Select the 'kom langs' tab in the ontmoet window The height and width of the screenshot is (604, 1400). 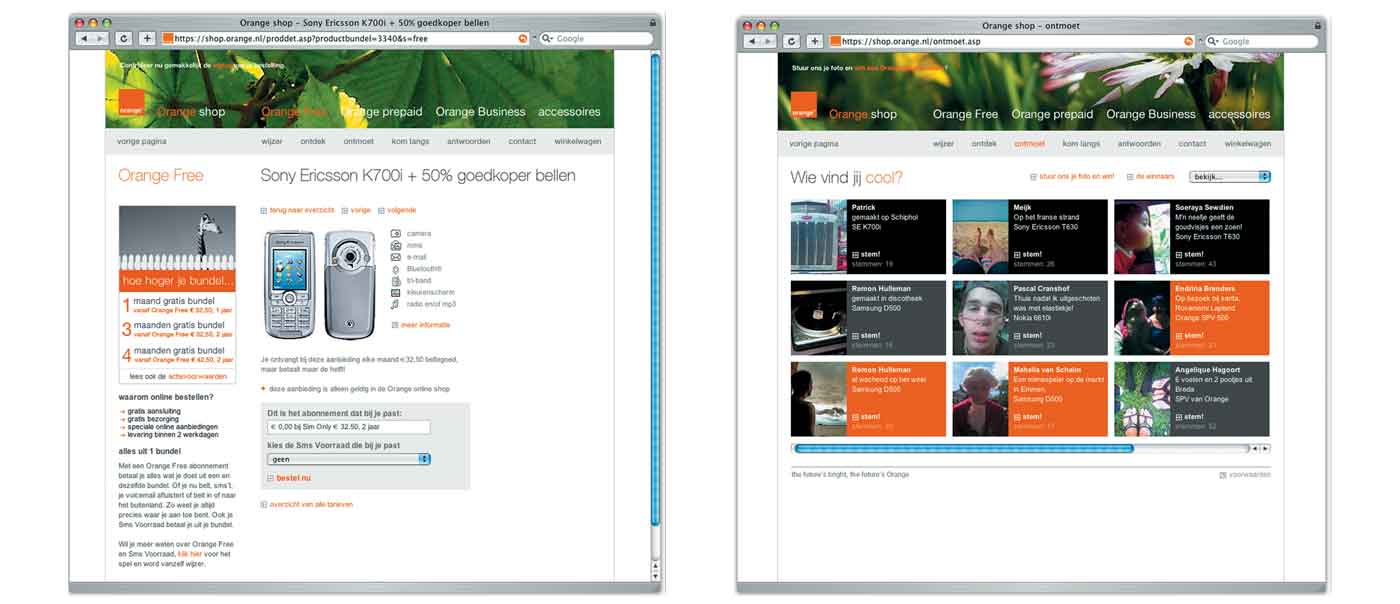(1081, 144)
